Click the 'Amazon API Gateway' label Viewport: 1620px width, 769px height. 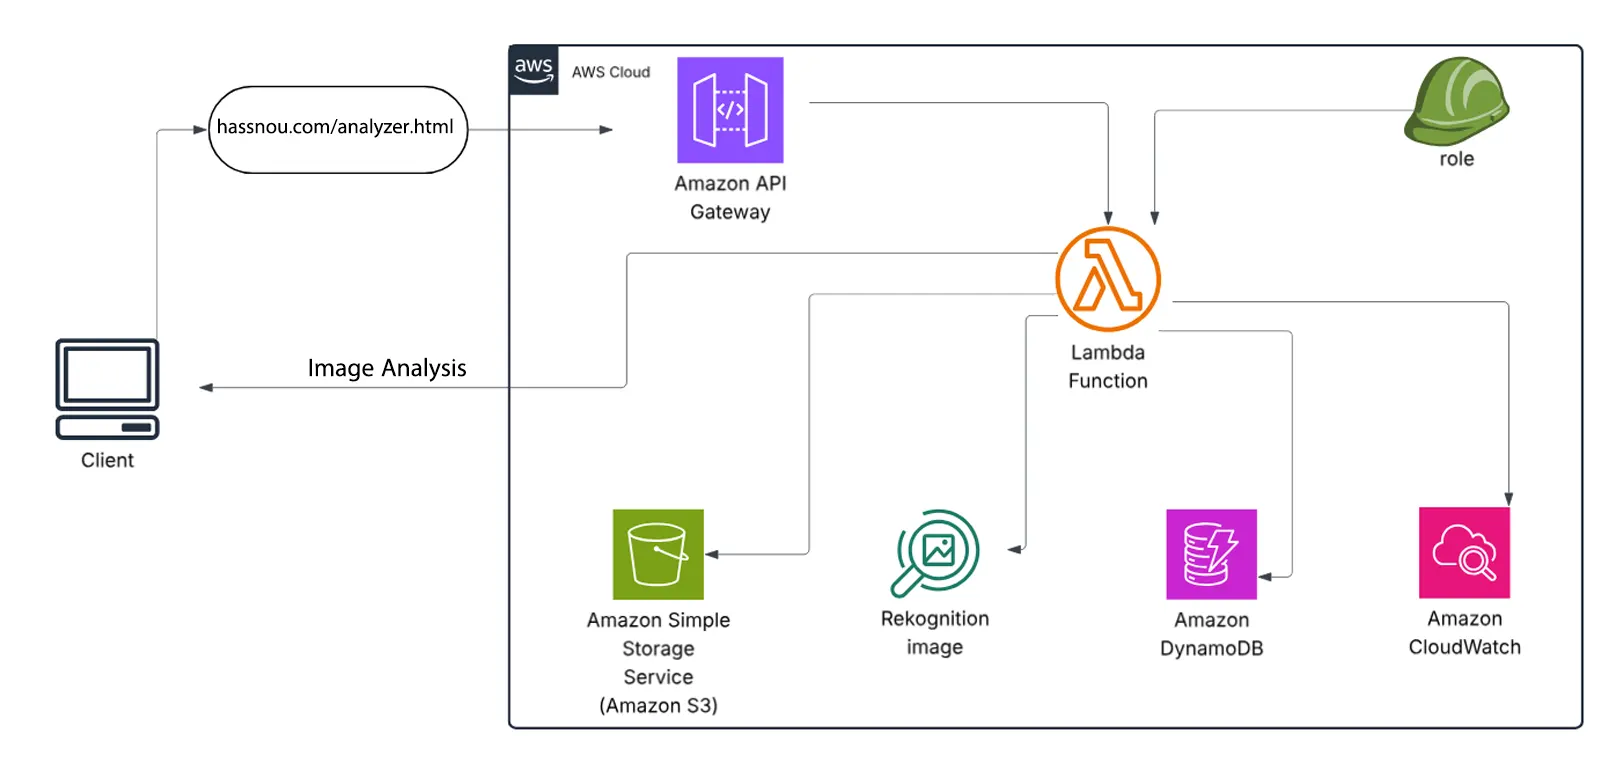[730, 197]
